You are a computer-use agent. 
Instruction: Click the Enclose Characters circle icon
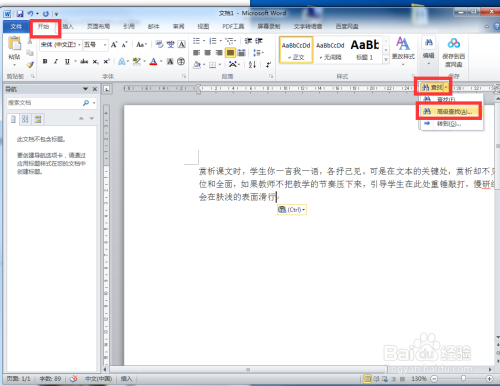[x=181, y=62]
